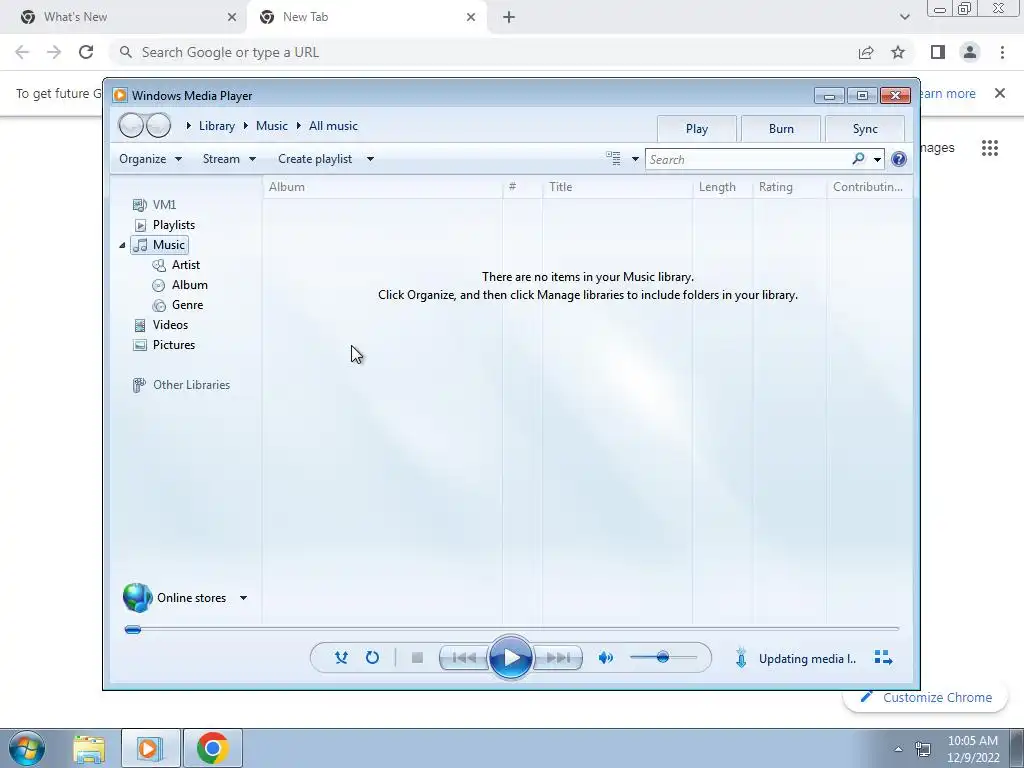
Task: Open the Organize menu
Action: pyautogui.click(x=150, y=159)
